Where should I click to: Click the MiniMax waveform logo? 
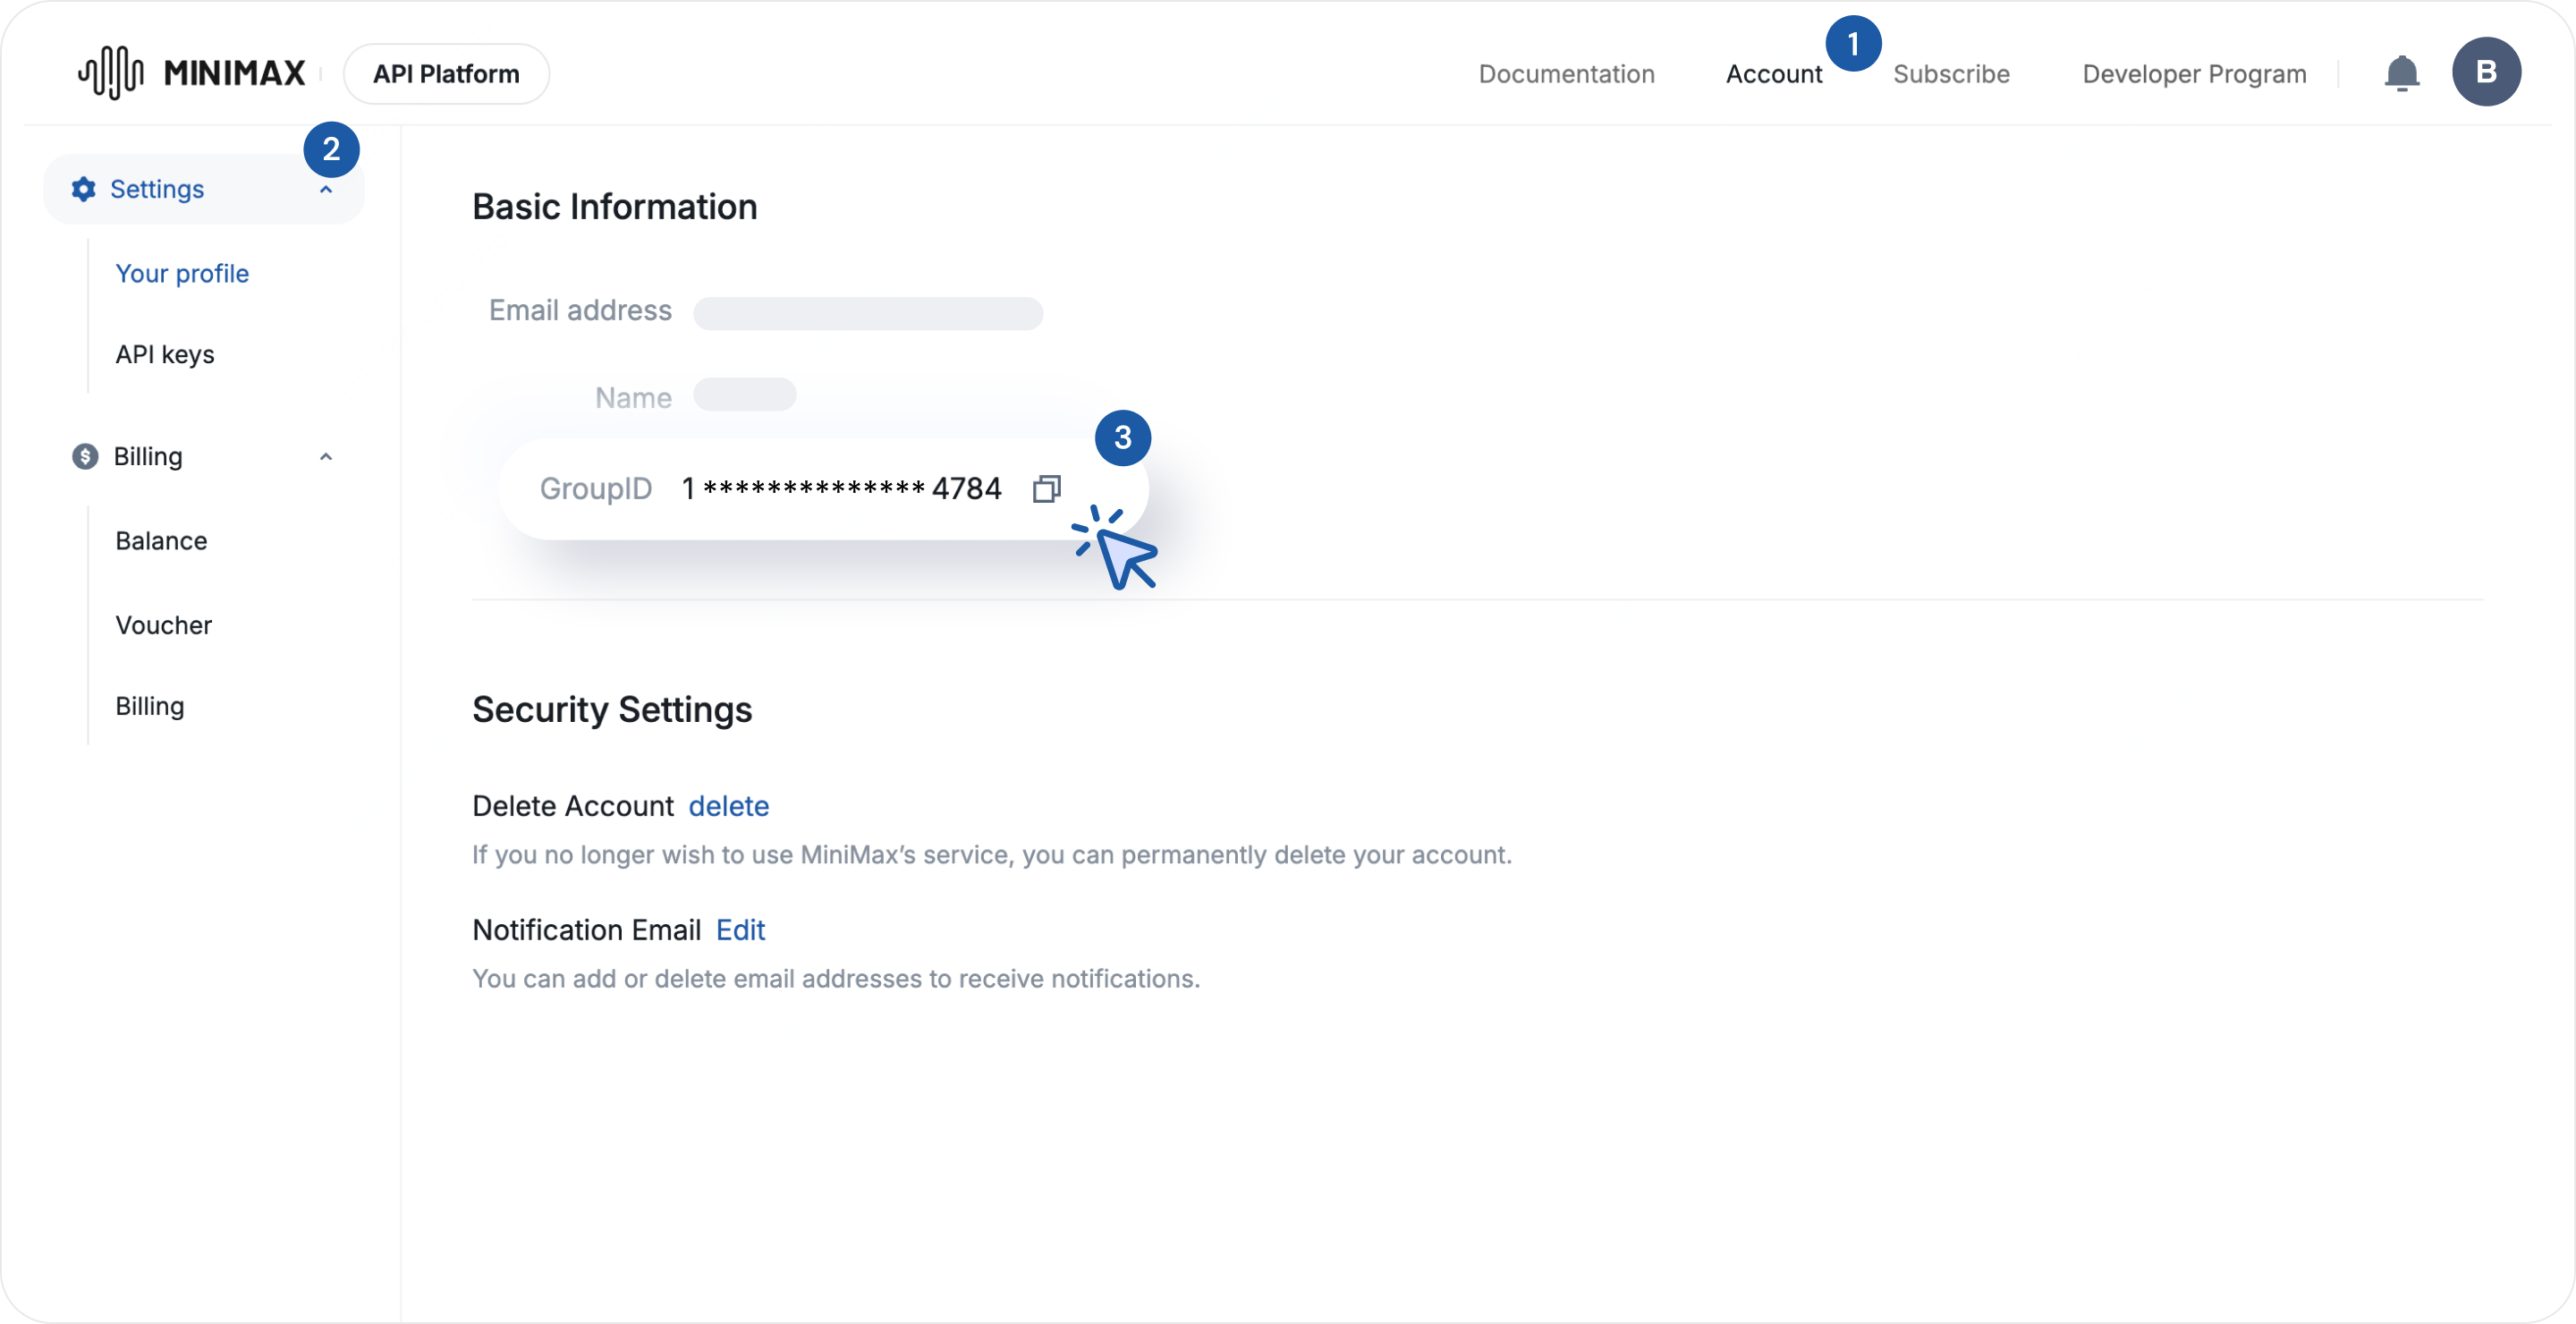[111, 73]
